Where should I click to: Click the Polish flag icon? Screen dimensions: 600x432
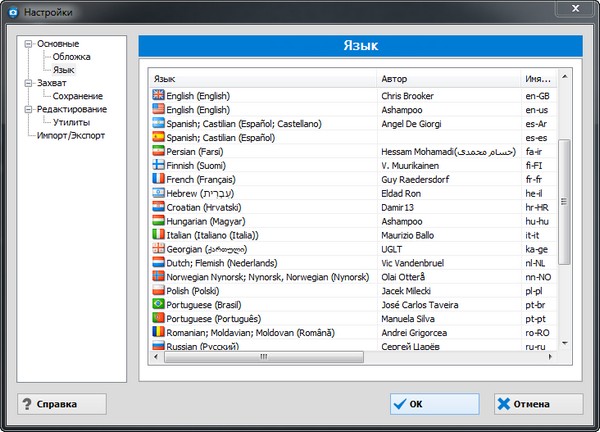pyautogui.click(x=157, y=289)
